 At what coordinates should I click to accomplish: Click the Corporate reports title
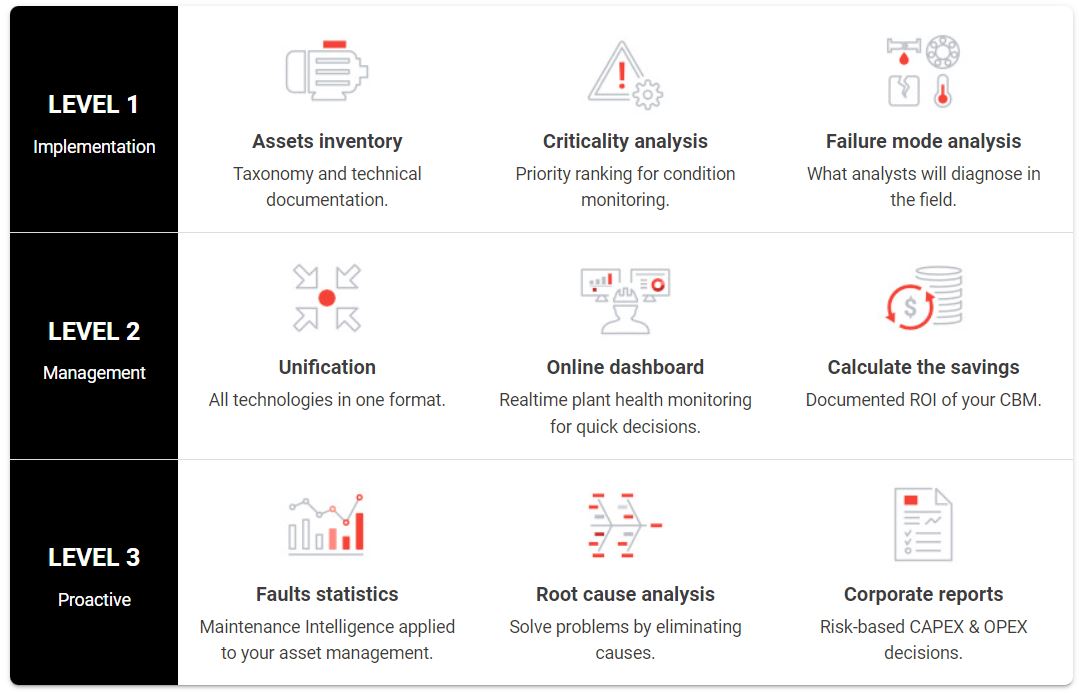pyautogui.click(x=923, y=594)
